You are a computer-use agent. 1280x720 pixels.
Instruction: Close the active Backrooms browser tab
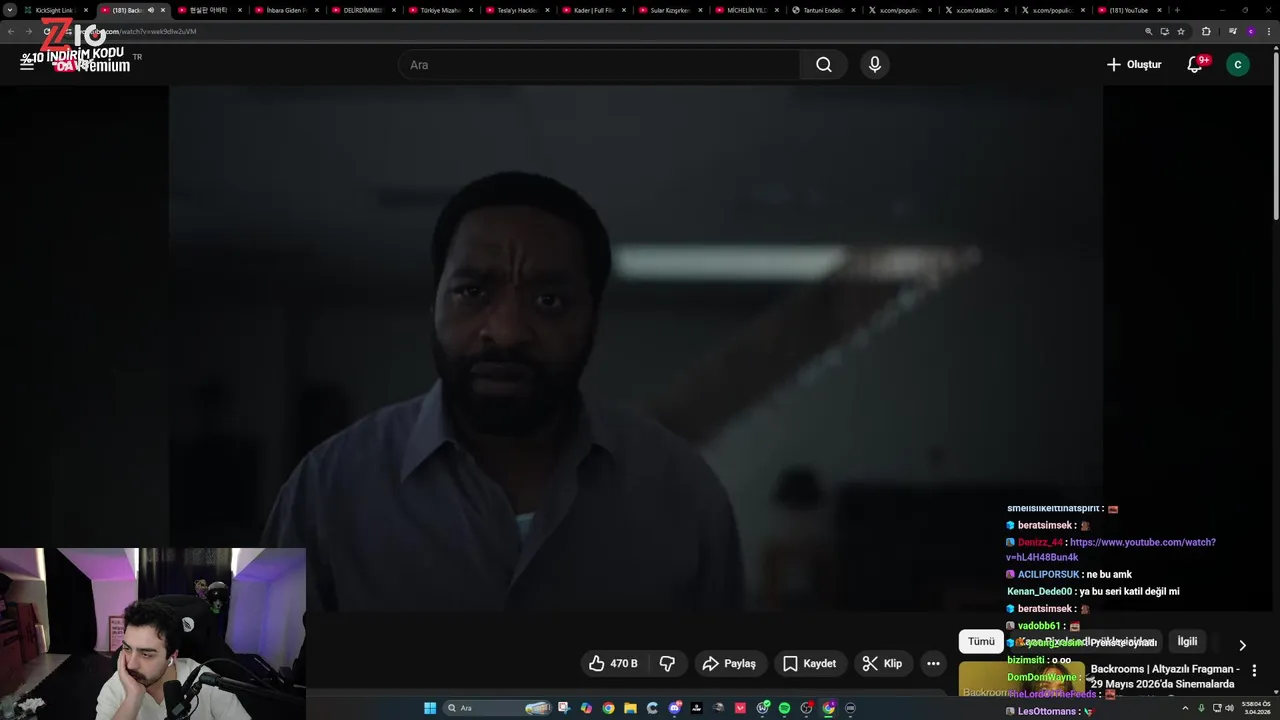coord(163,10)
